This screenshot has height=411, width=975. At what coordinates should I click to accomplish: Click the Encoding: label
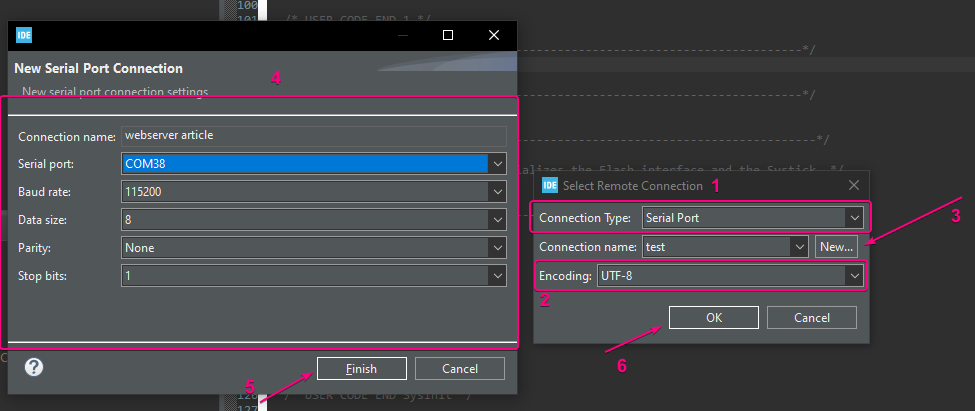click(565, 275)
